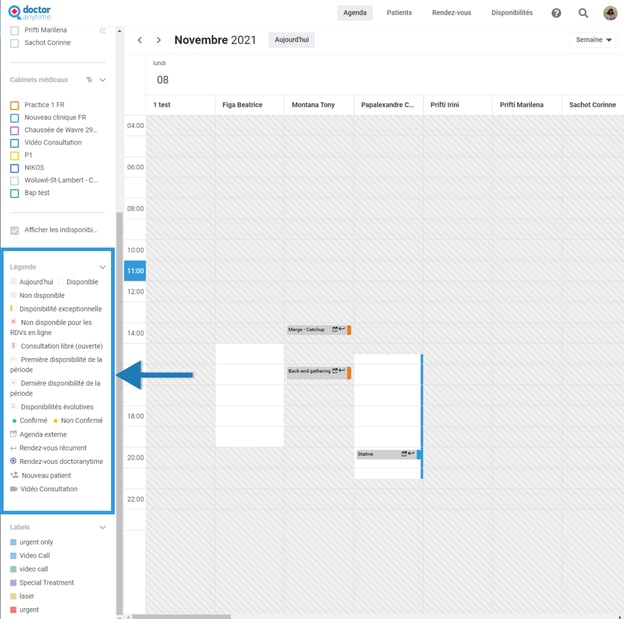Open the Disponibilités tab

(512, 13)
